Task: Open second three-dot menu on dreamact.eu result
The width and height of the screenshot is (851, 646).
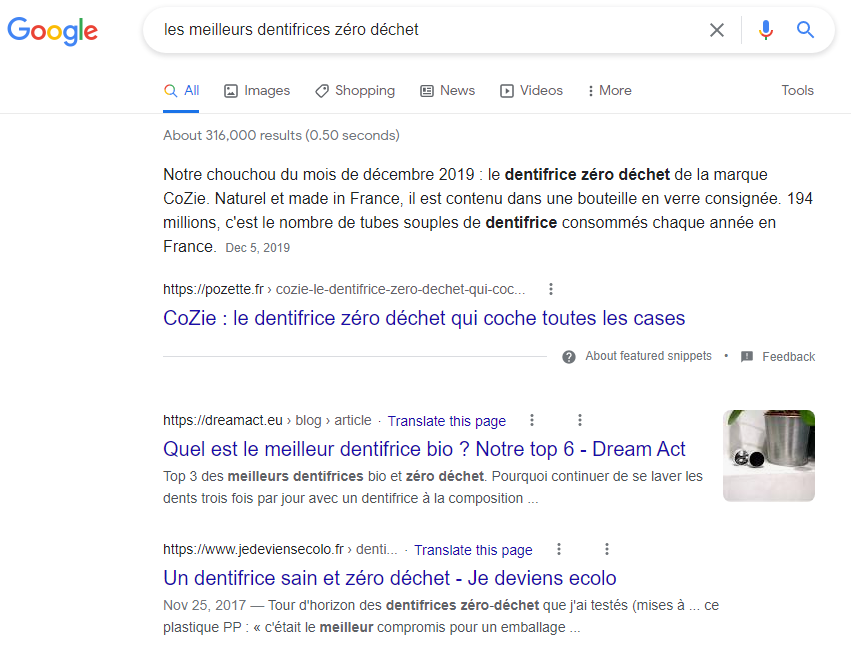Action: [580, 420]
